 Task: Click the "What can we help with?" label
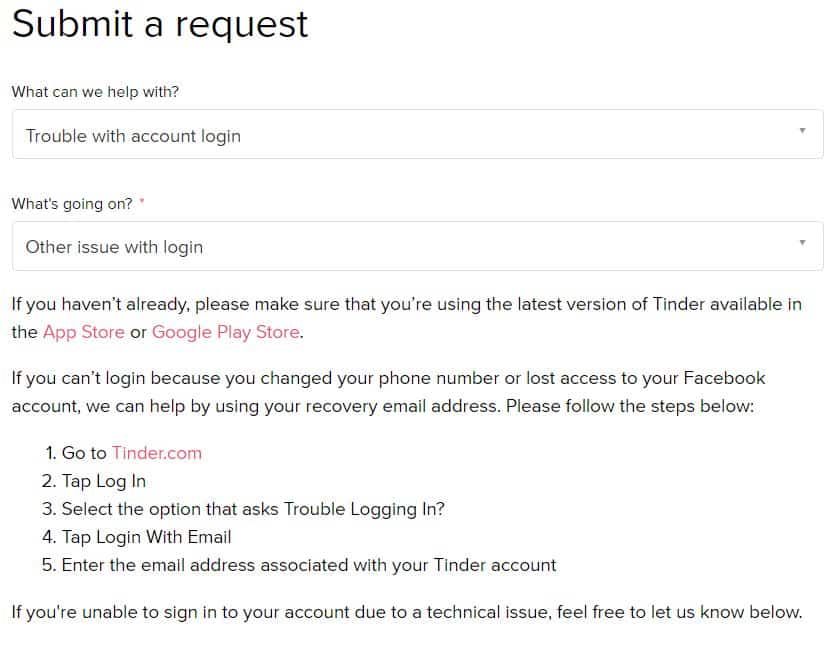(x=95, y=91)
